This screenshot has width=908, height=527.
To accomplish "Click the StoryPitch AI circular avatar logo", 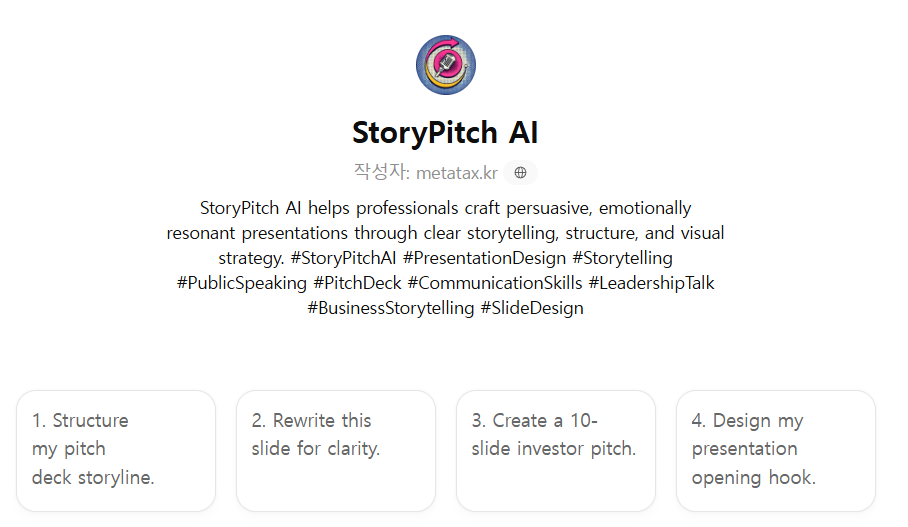I will tap(445, 65).
